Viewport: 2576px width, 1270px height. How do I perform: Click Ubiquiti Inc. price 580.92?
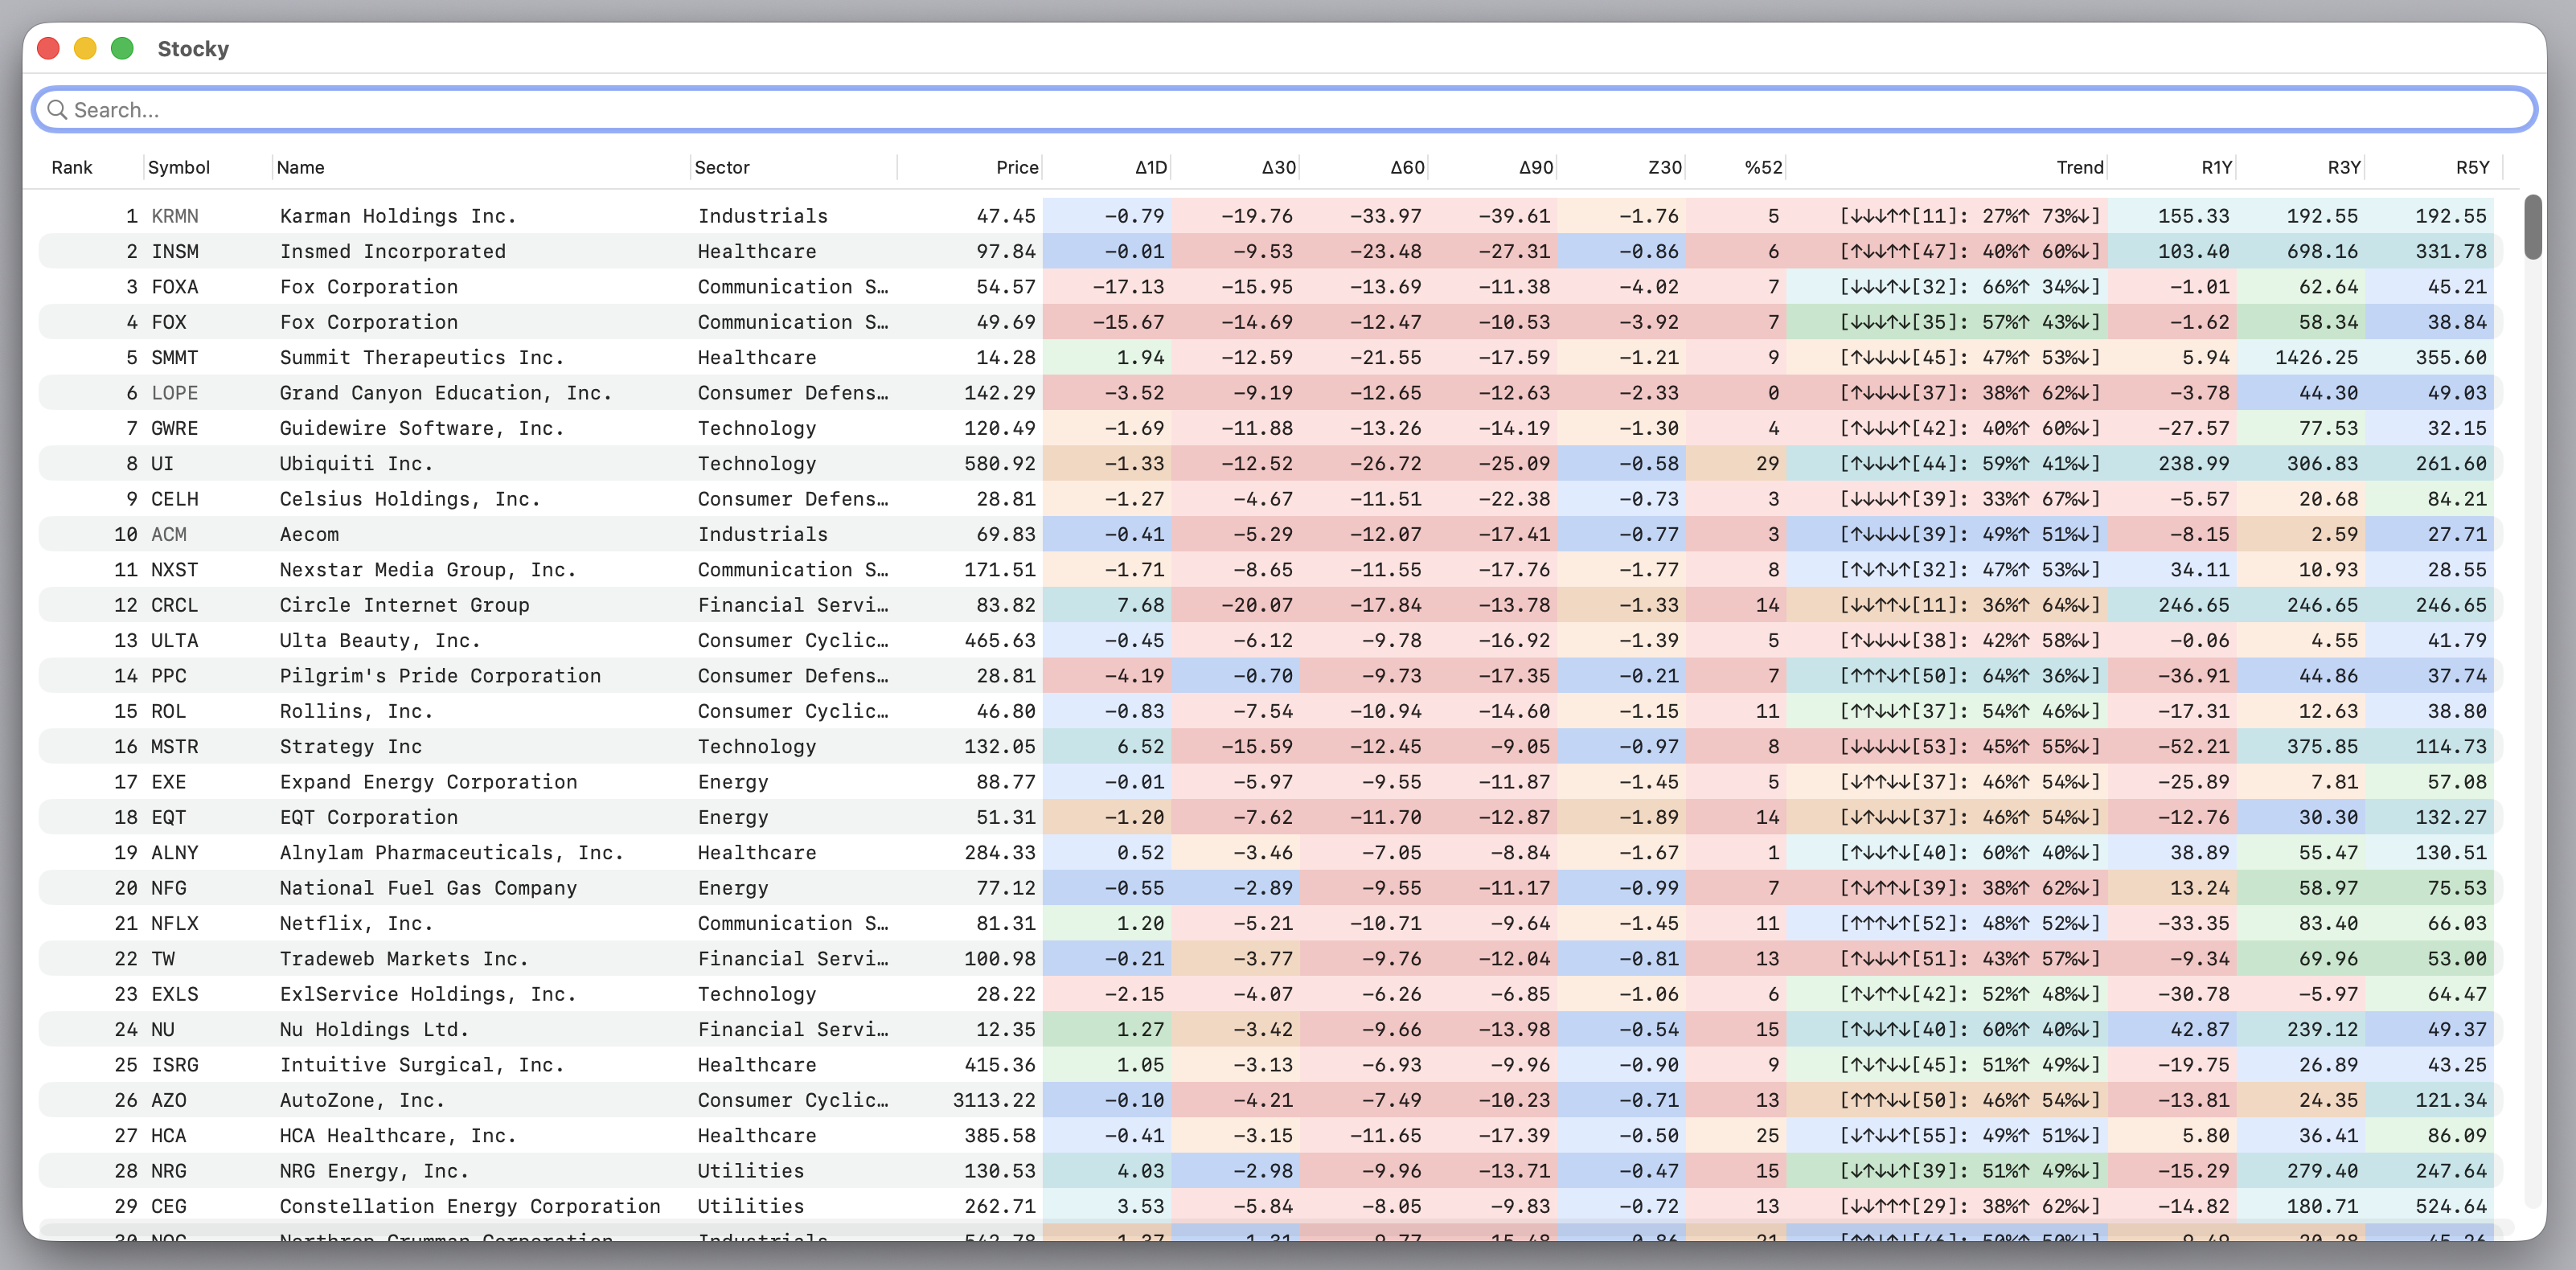click(1000, 464)
